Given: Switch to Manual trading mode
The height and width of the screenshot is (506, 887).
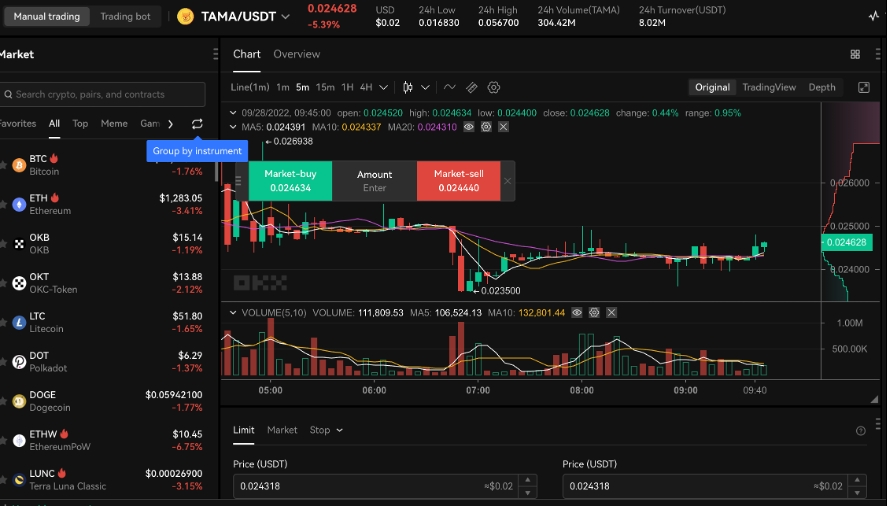Looking at the screenshot, I should pos(46,16).
